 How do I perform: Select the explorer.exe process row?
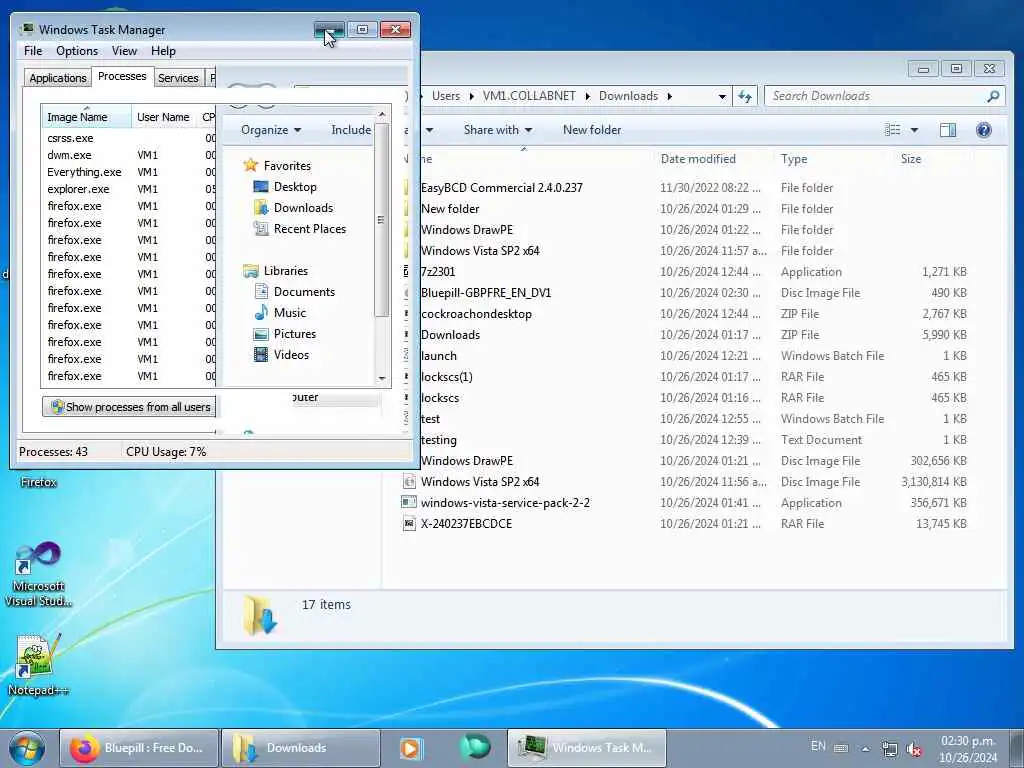click(x=128, y=189)
